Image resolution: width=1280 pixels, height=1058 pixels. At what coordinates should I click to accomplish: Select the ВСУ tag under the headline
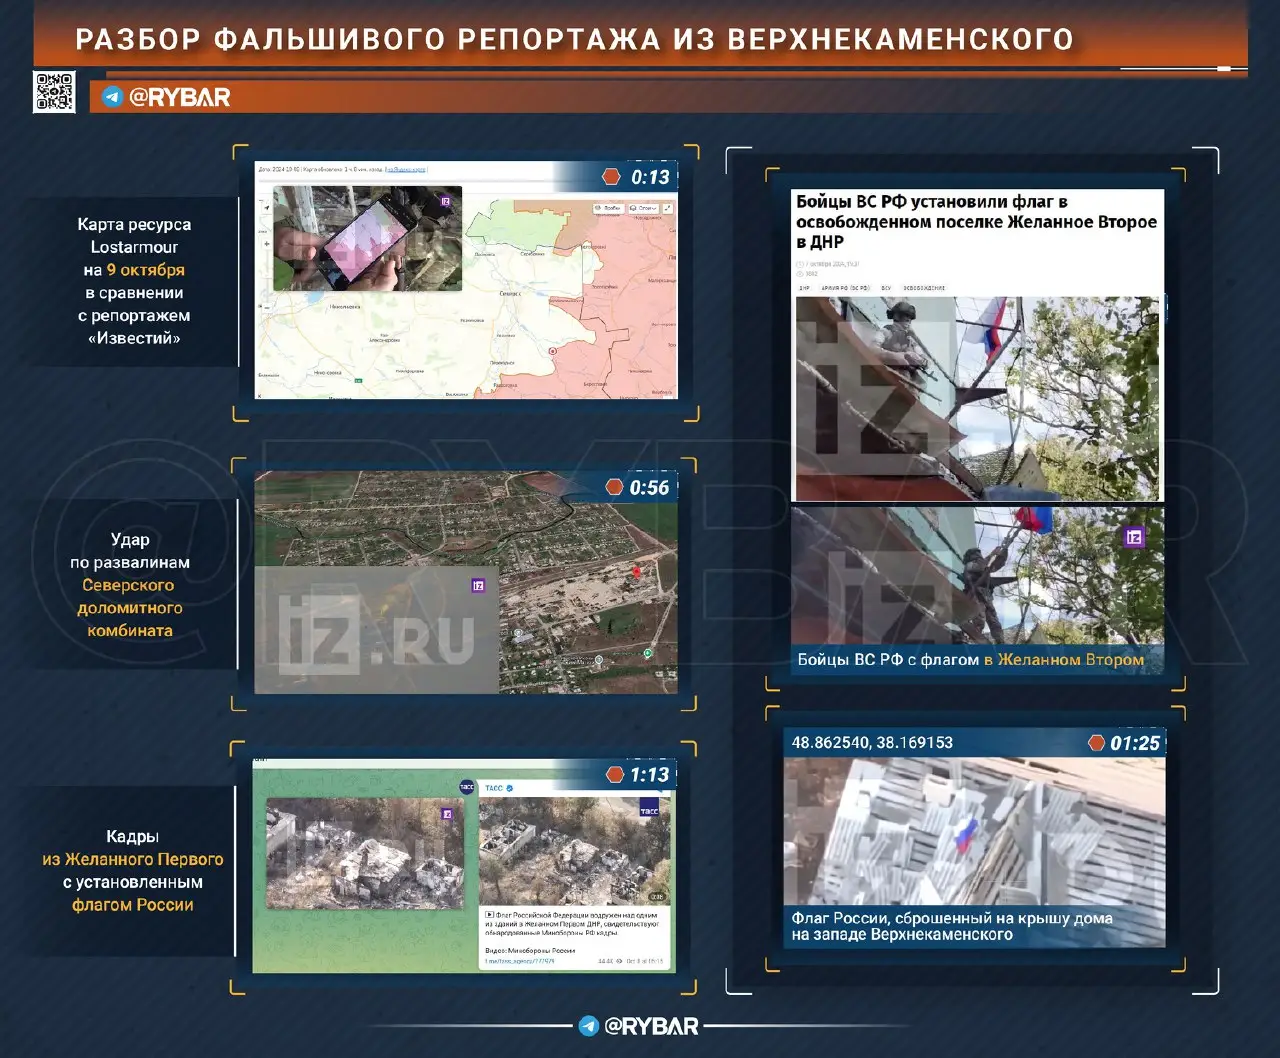(x=886, y=288)
